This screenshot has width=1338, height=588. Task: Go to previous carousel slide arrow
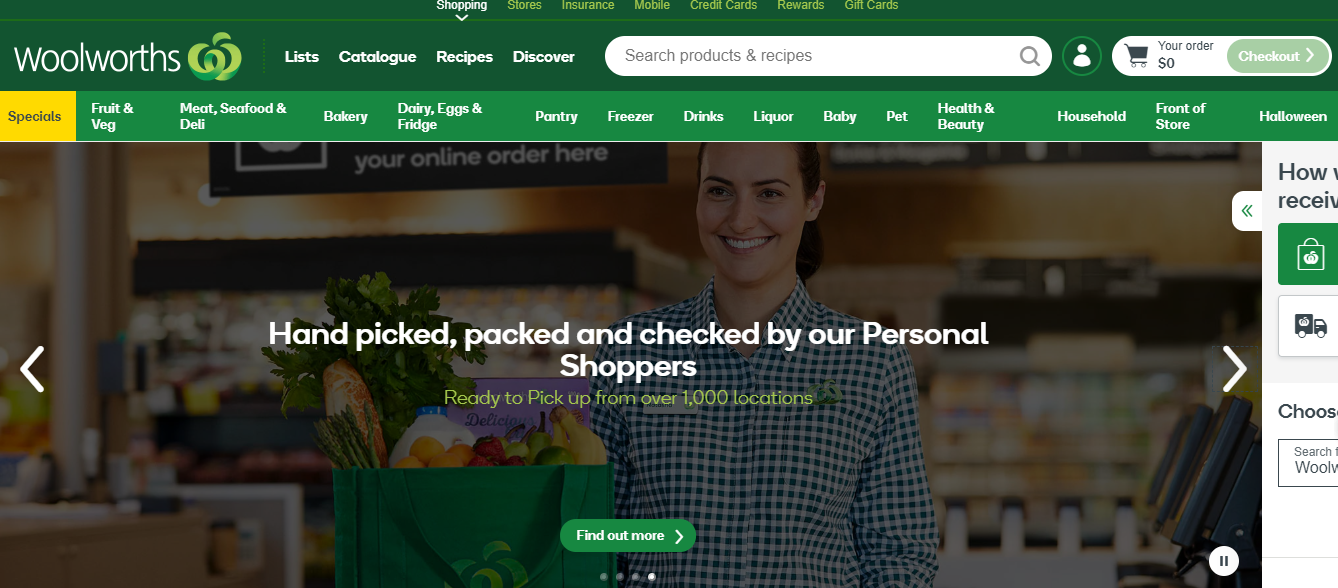pyautogui.click(x=32, y=369)
